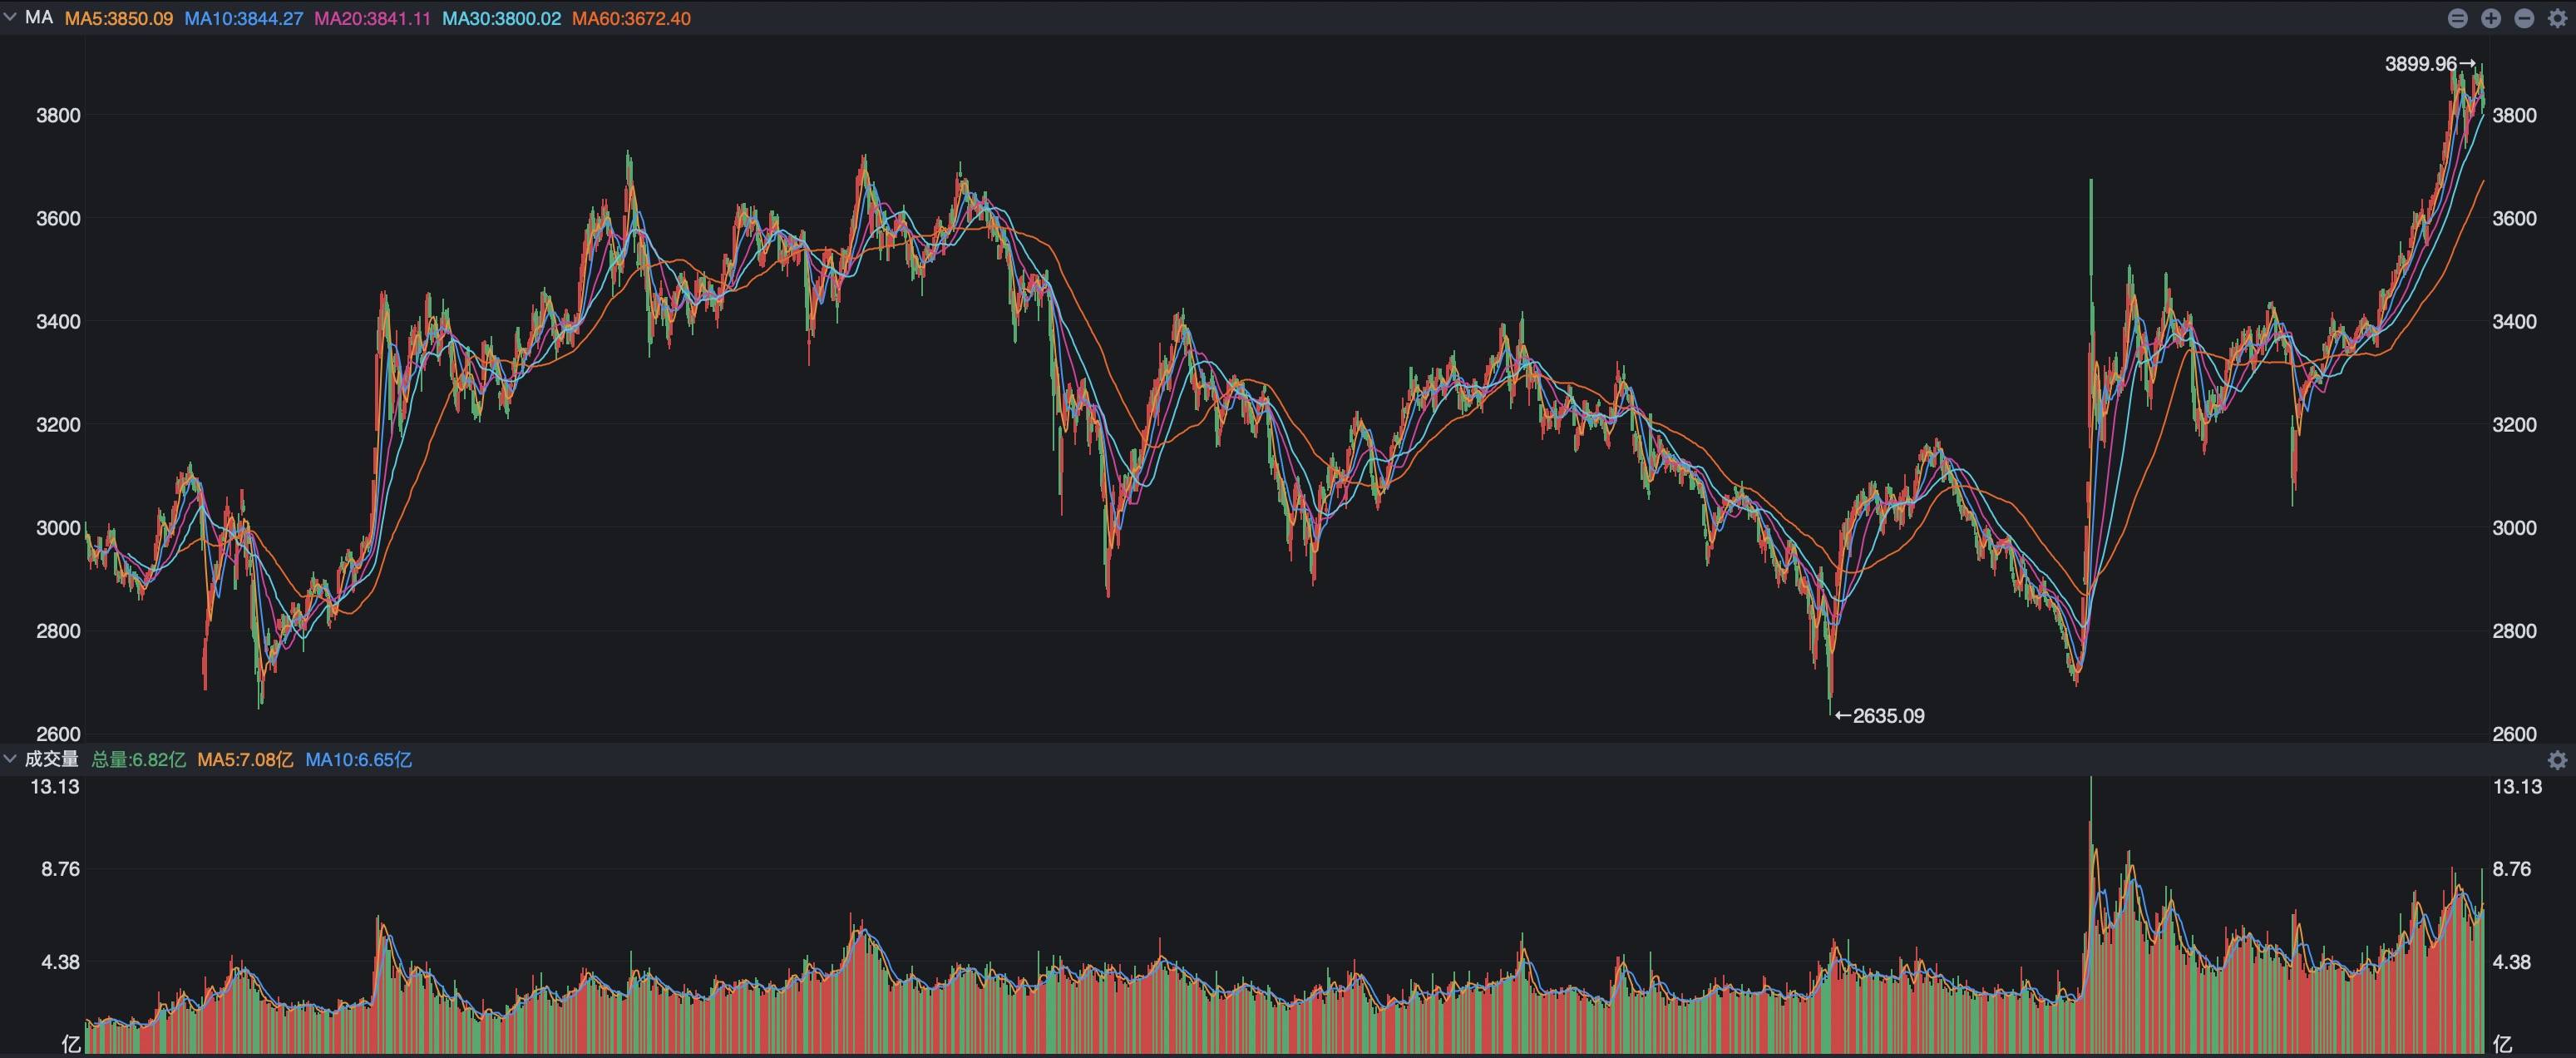The height and width of the screenshot is (1058, 2576).
Task: Click the left axis 2800 price label
Action: pos(58,631)
